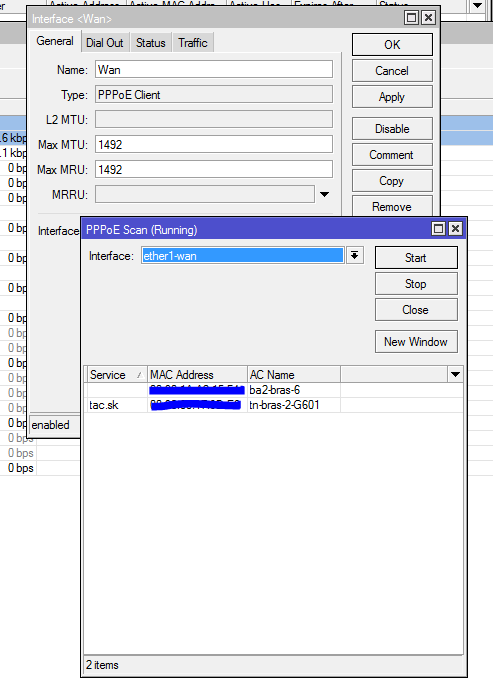Switch to the Traffic tab
The height and width of the screenshot is (679, 493).
click(193, 43)
